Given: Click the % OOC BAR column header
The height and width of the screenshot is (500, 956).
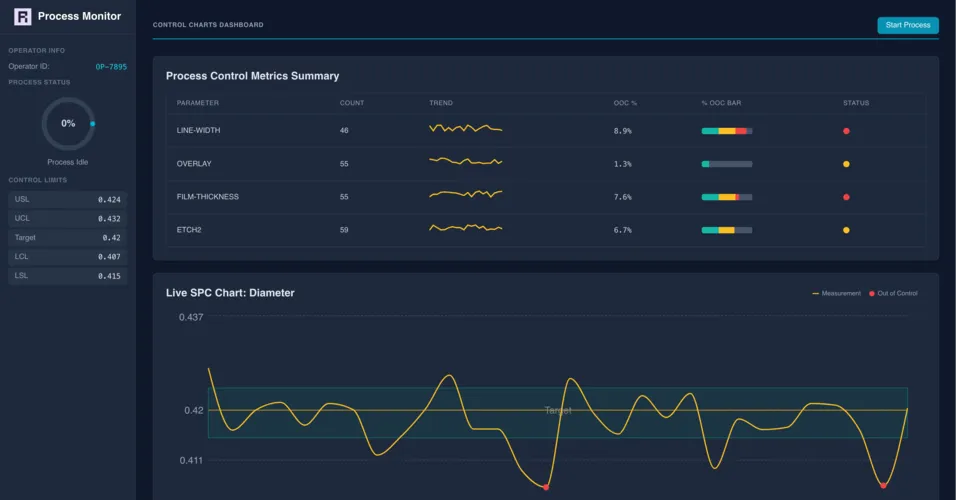Looking at the screenshot, I should pos(721,103).
